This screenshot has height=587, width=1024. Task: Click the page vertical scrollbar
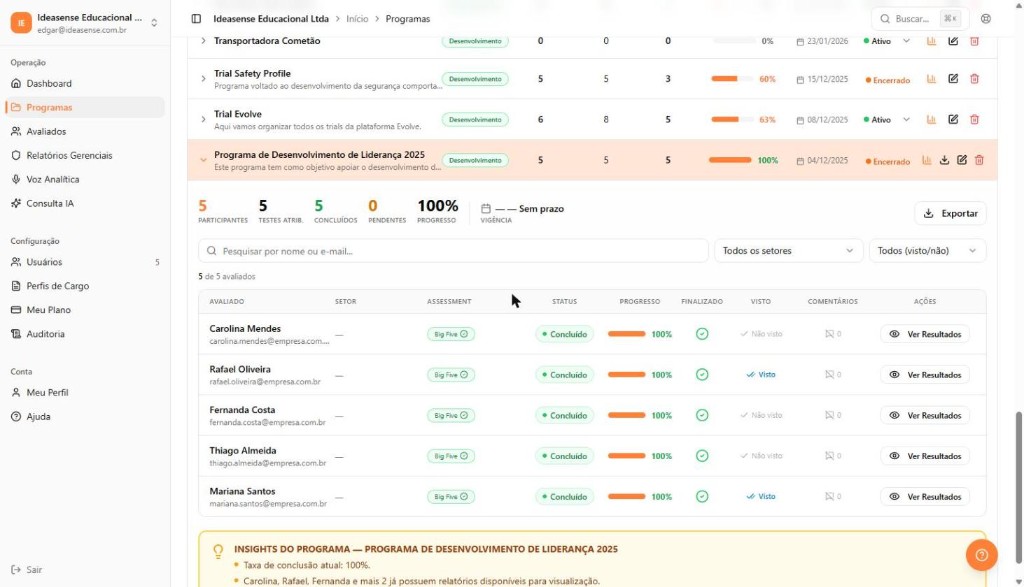tap(1019, 486)
